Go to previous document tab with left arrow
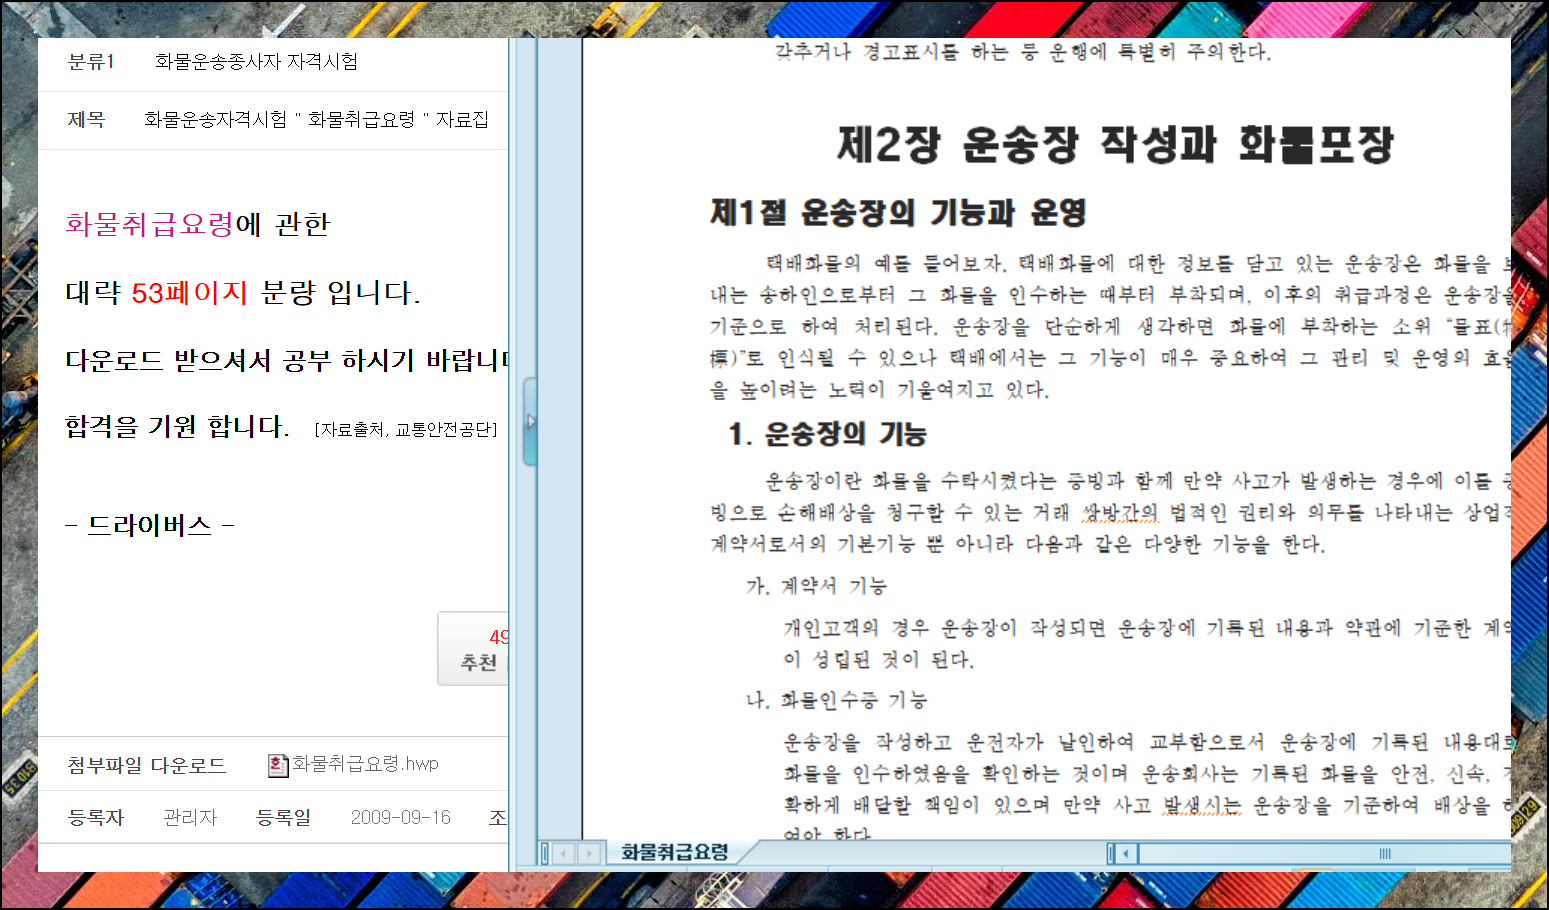1549x910 pixels. 565,853
